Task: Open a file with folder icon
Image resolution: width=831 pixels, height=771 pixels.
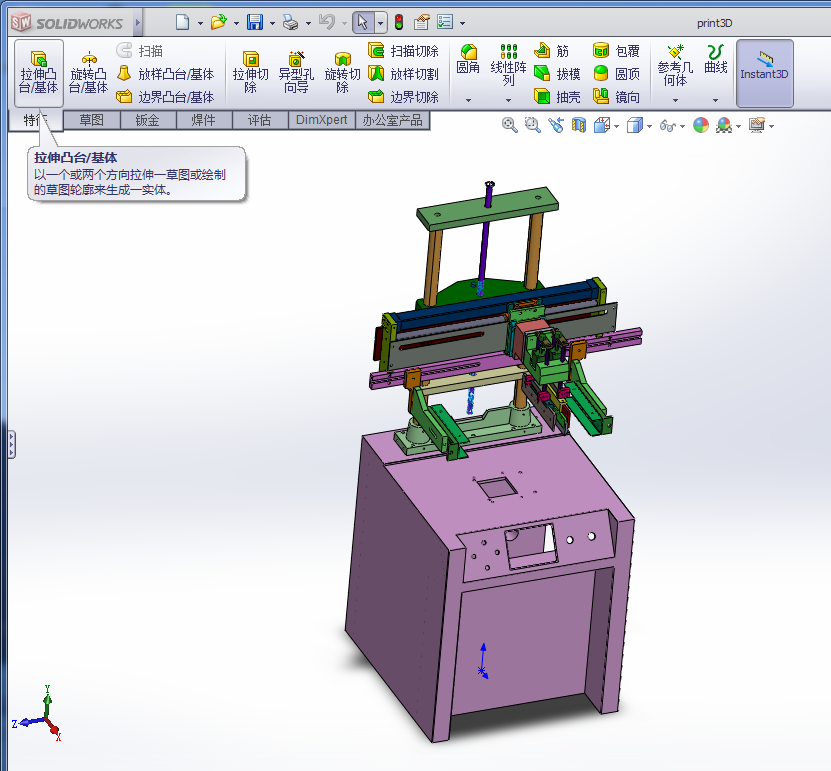Action: tap(218, 22)
